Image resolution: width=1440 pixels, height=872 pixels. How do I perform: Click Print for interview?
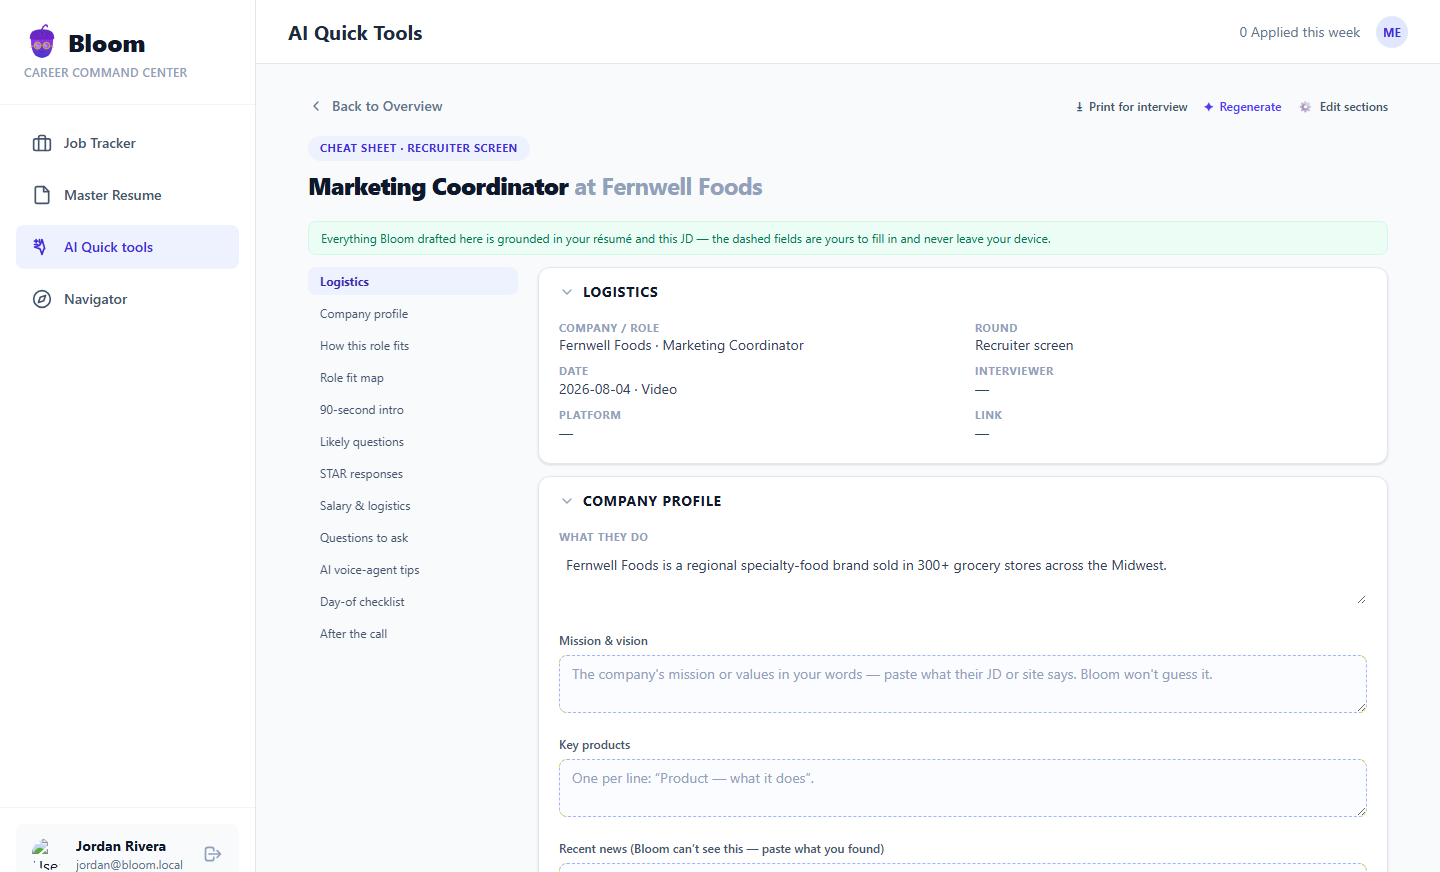tap(1131, 107)
